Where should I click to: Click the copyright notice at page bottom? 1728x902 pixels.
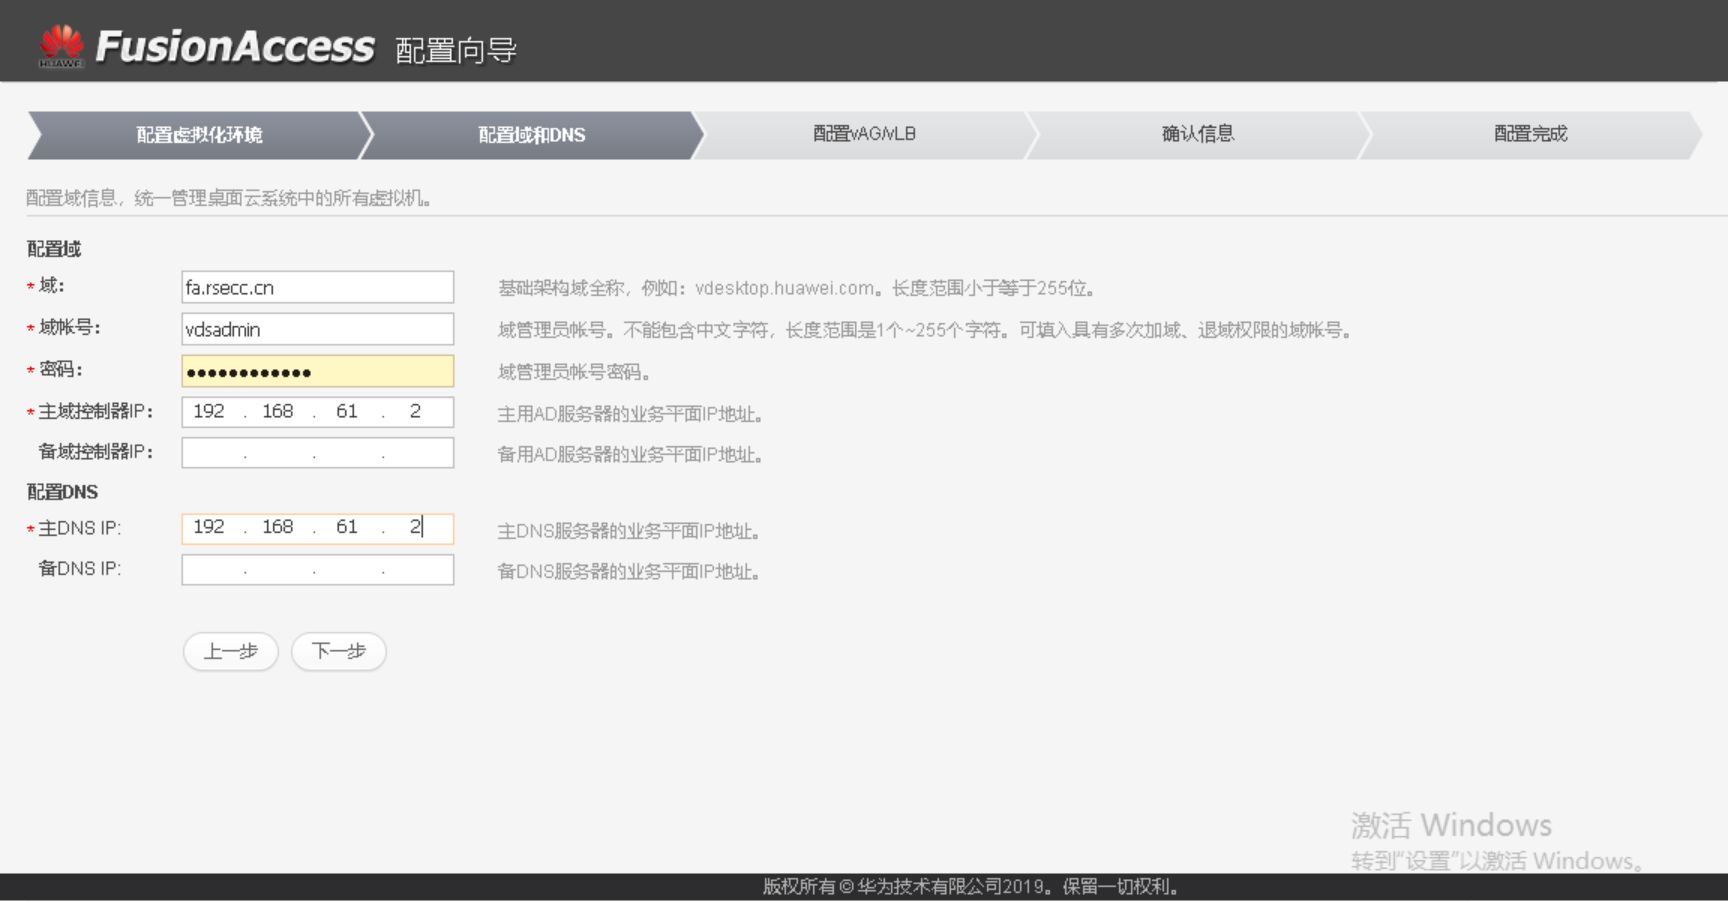(968, 886)
